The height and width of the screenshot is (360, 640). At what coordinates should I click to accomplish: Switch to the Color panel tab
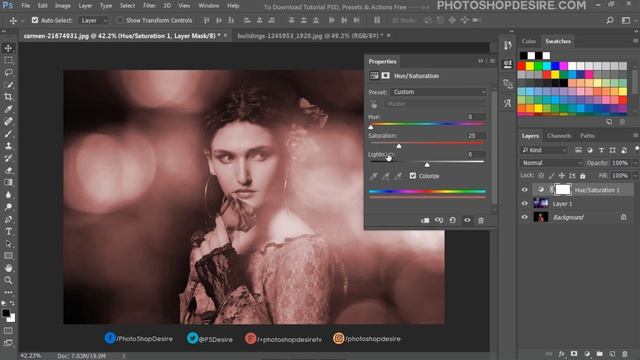(x=529, y=41)
